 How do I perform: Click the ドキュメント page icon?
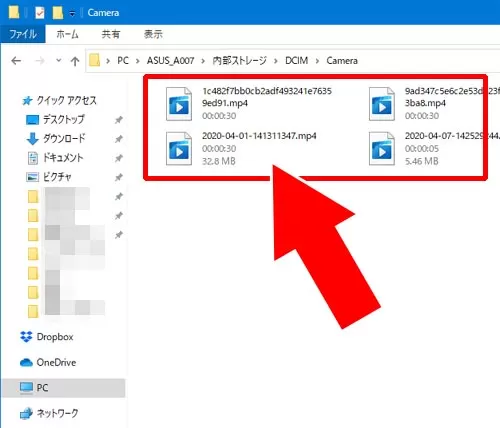click(33, 158)
